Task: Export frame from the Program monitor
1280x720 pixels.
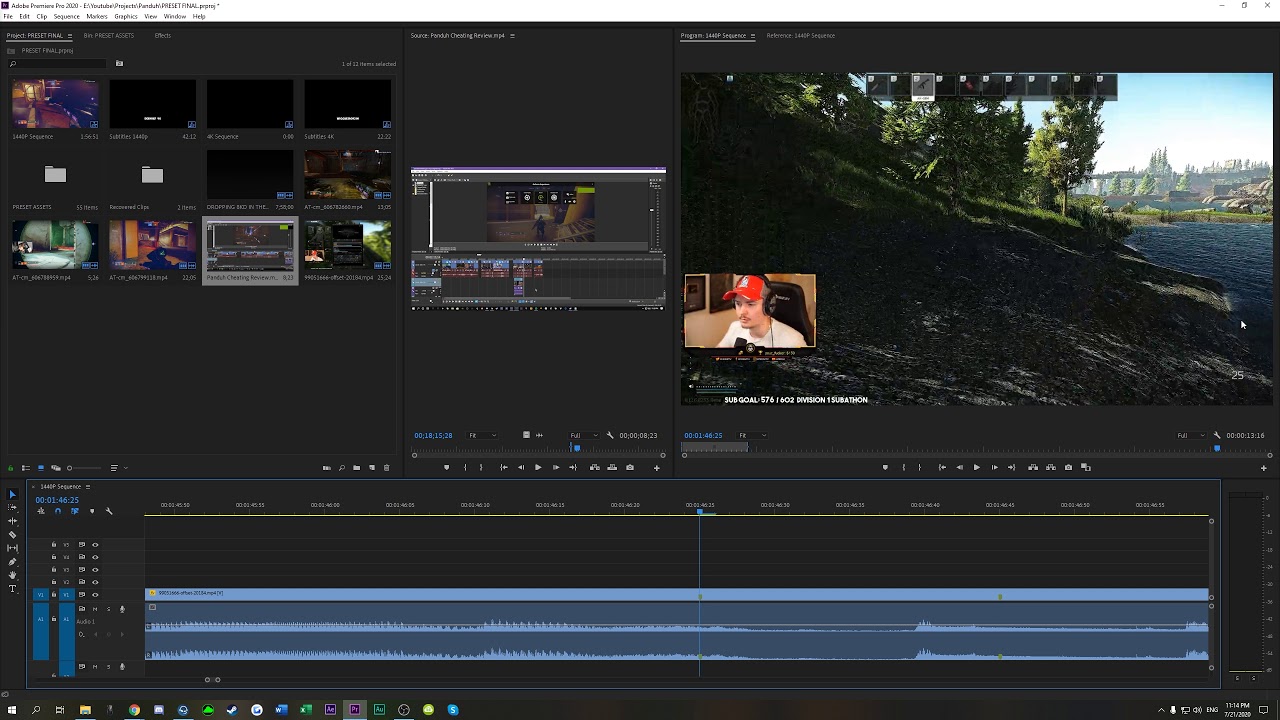Action: point(1068,467)
